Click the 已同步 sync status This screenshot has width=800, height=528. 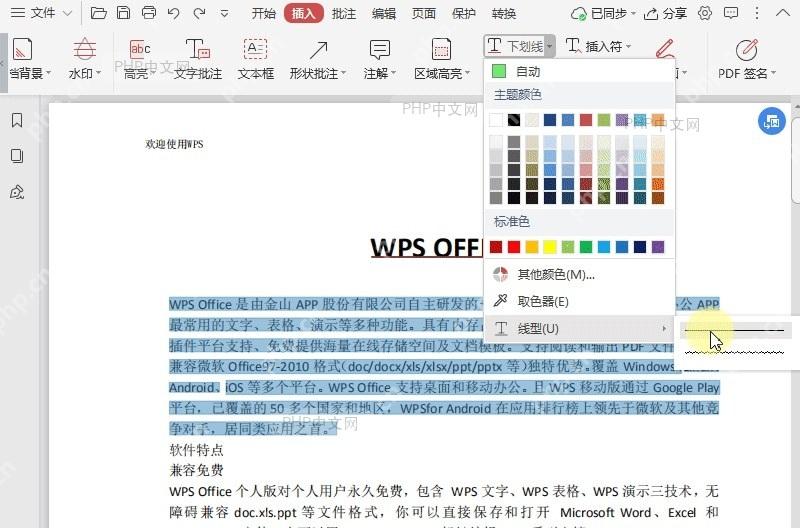point(603,14)
